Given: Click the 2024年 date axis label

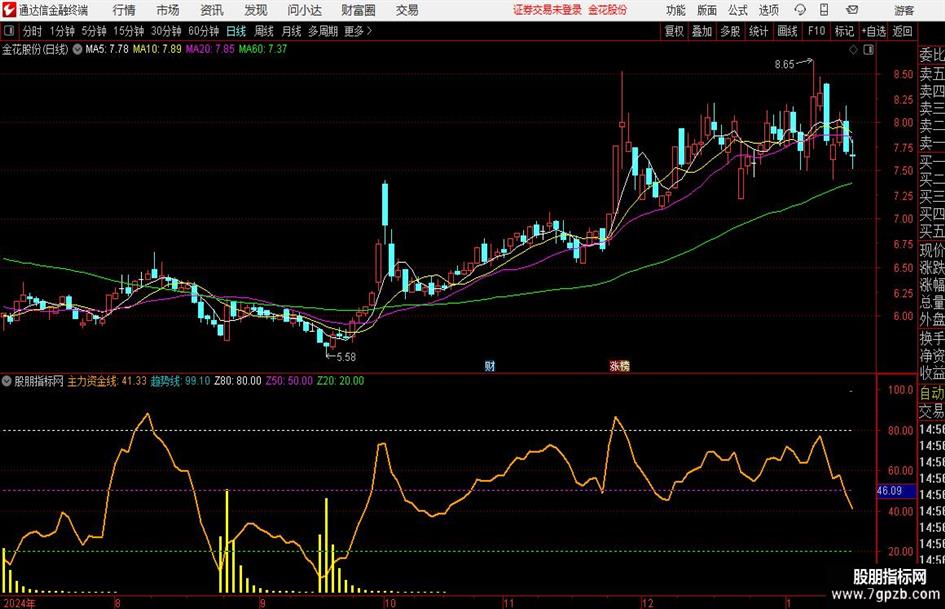Looking at the screenshot, I should click(19, 603).
